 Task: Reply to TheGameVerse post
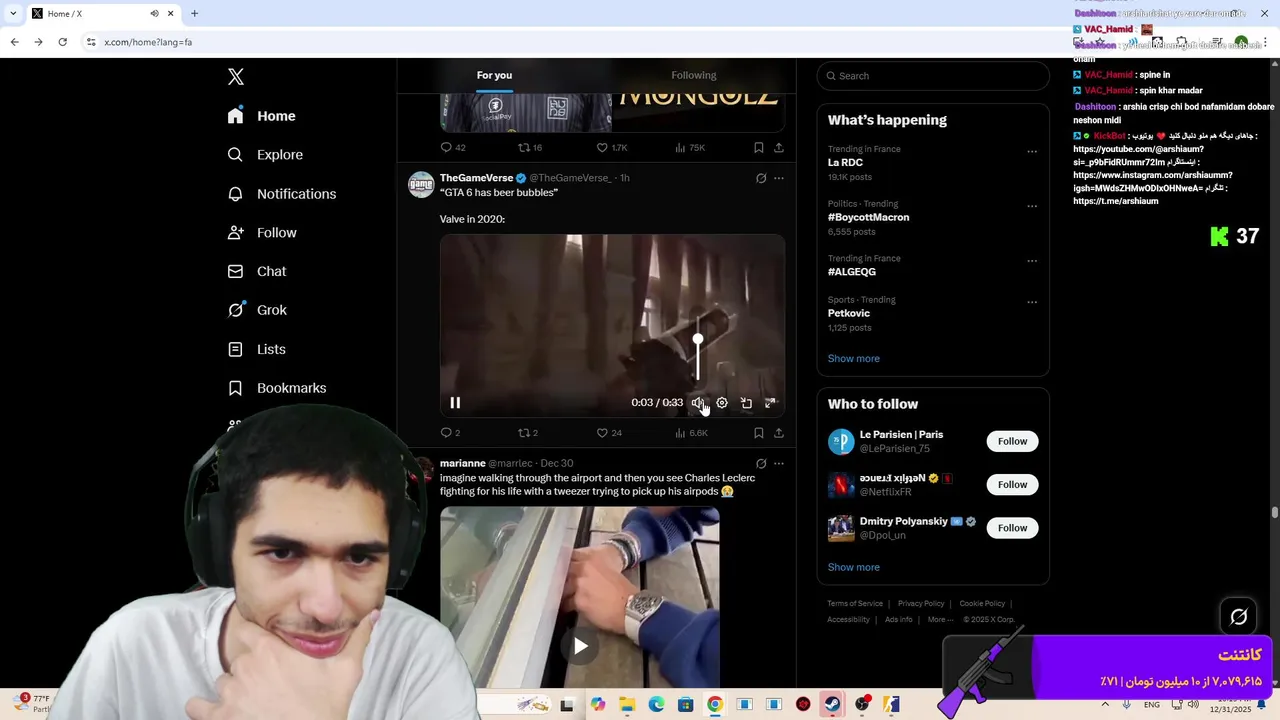(450, 433)
